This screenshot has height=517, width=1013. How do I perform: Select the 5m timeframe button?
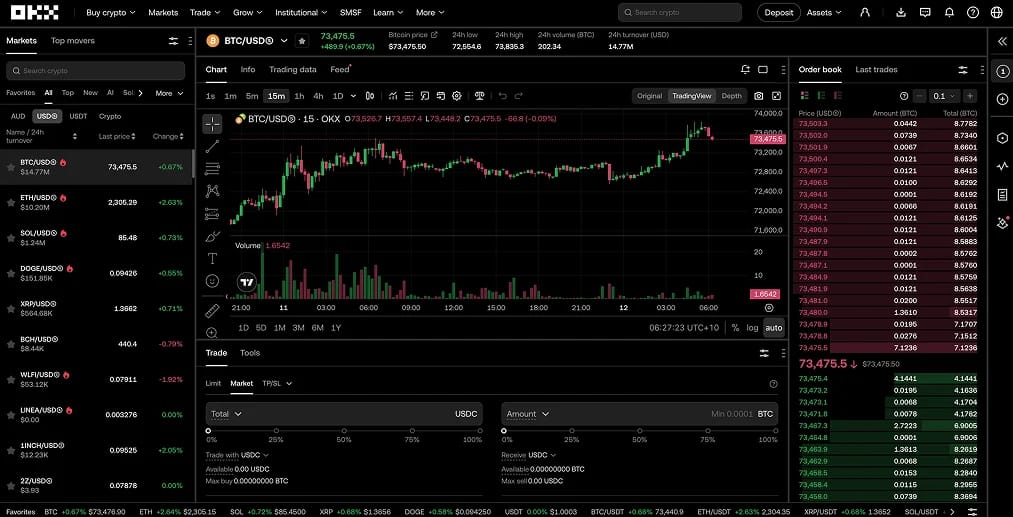coord(252,96)
